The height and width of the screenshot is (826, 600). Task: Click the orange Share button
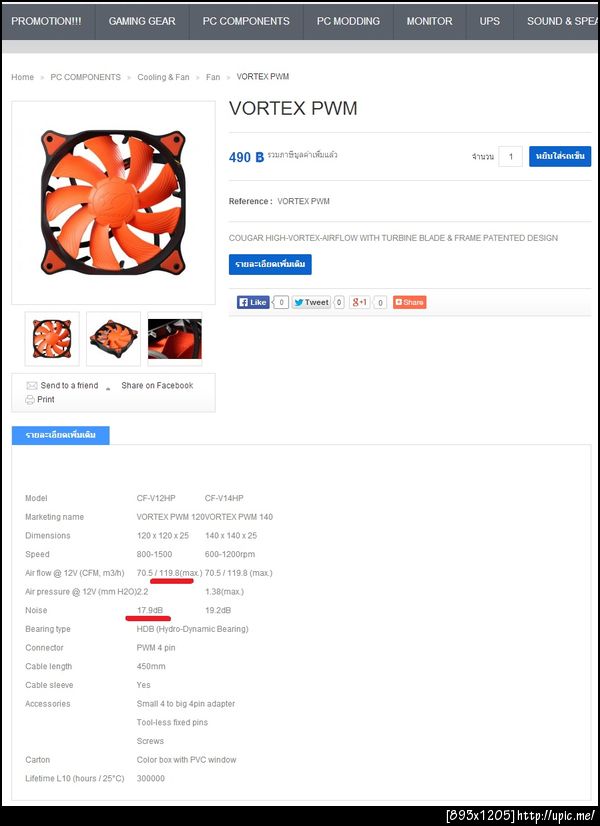click(409, 302)
